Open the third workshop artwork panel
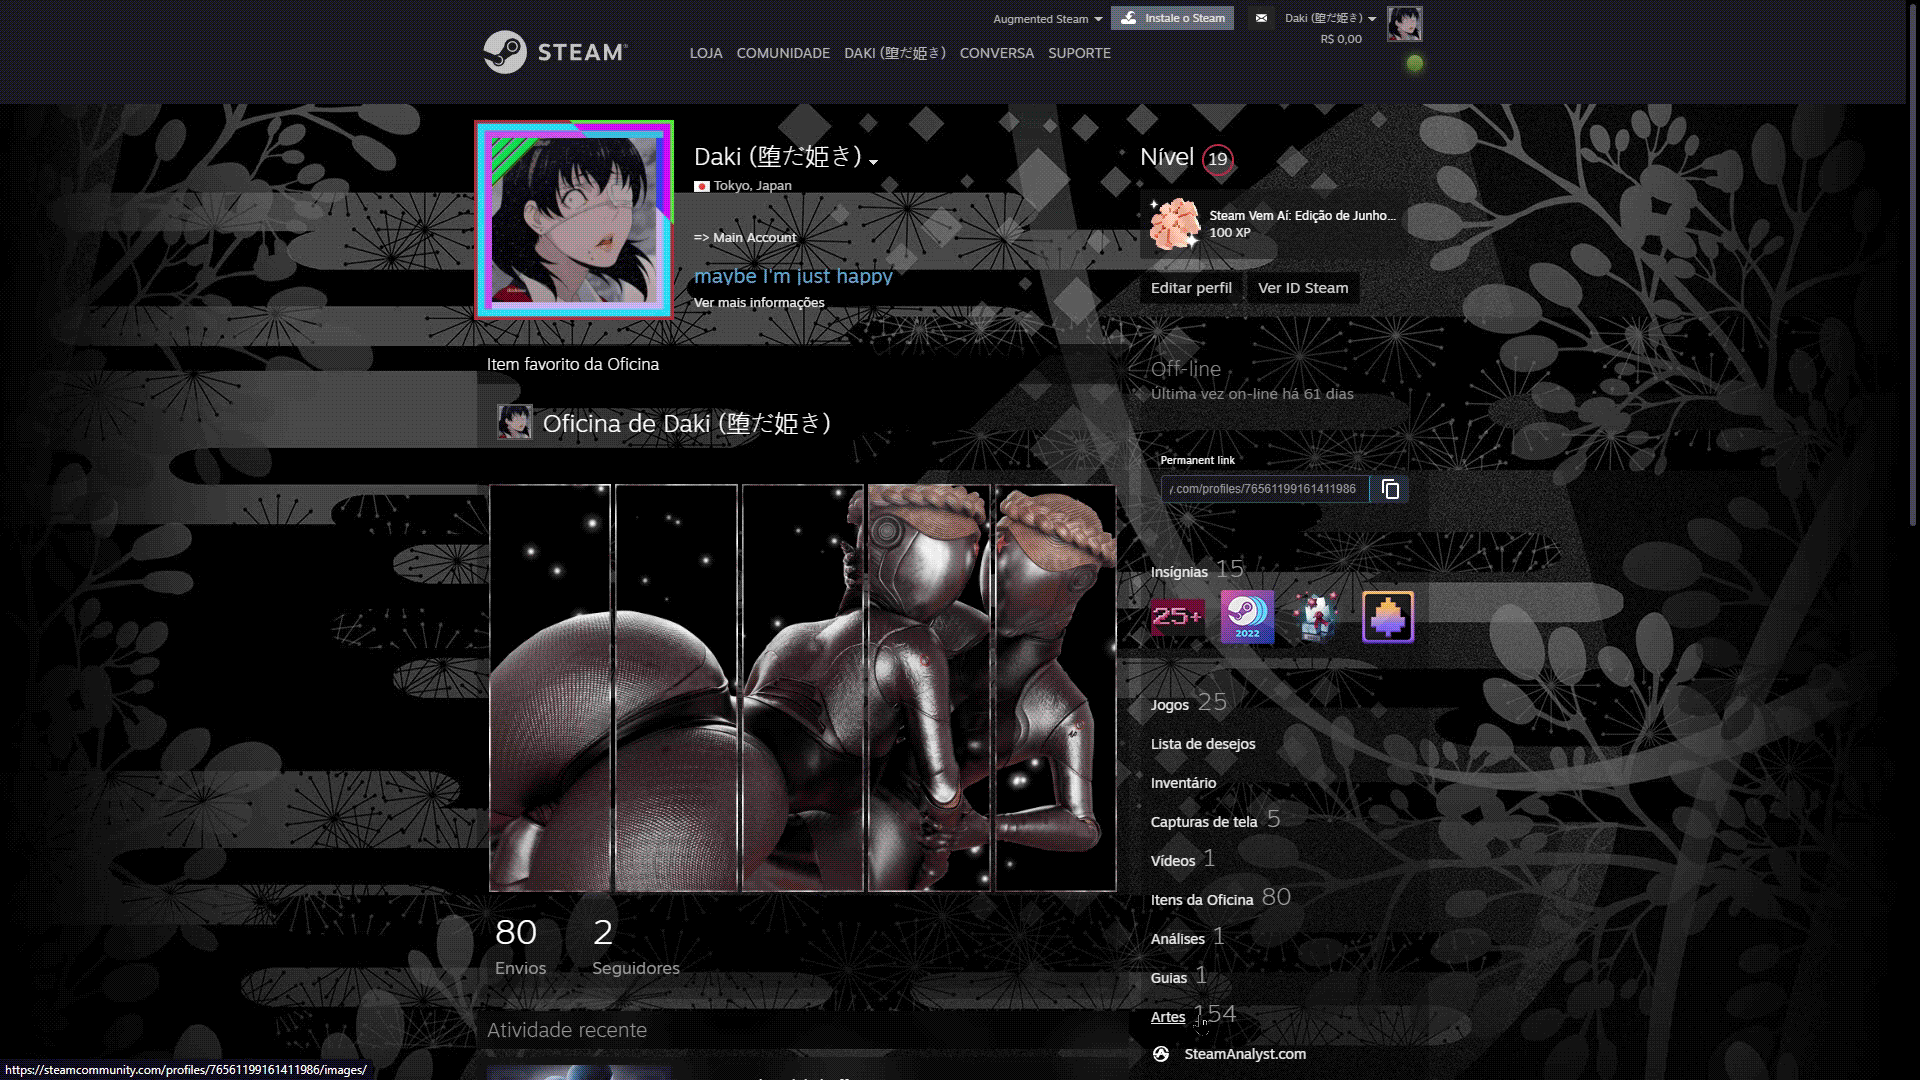Screen dimensions: 1920x1080 803,688
